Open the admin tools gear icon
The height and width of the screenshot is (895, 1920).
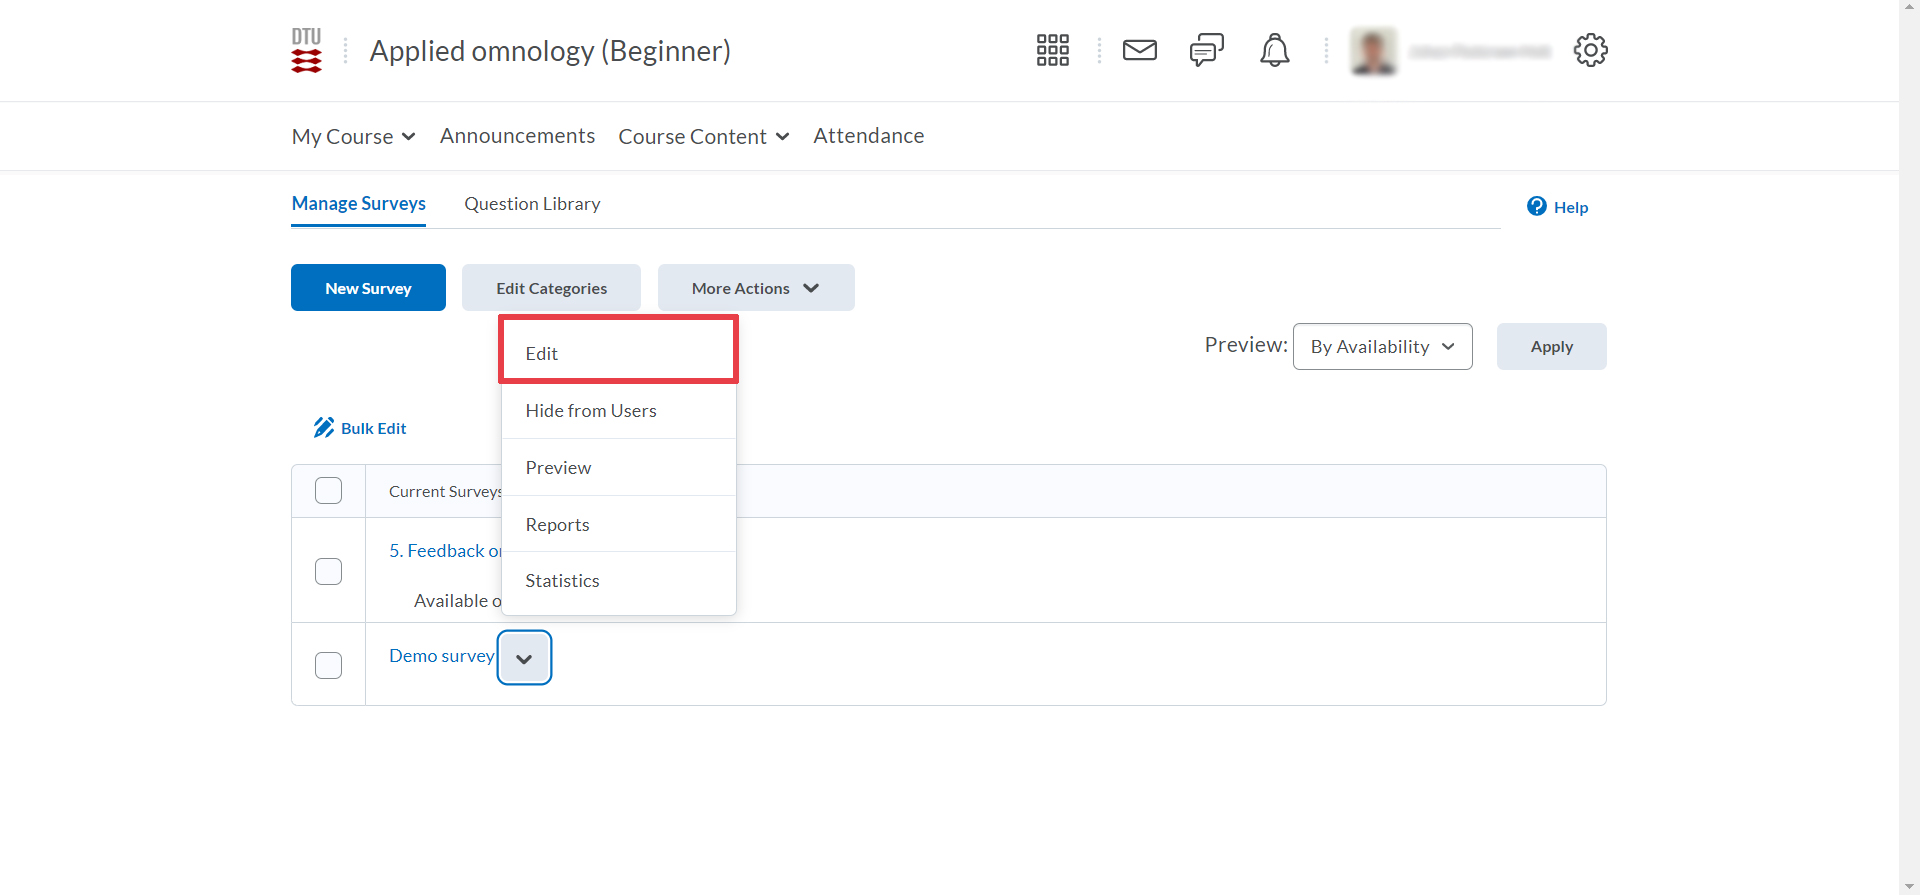[x=1590, y=50]
